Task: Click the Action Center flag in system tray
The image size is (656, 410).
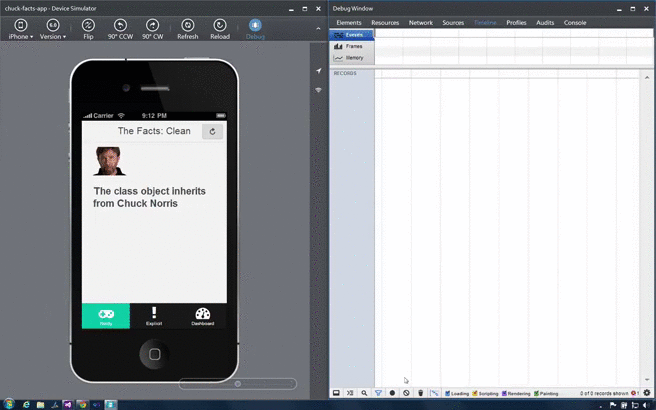Action: [x=613, y=405]
